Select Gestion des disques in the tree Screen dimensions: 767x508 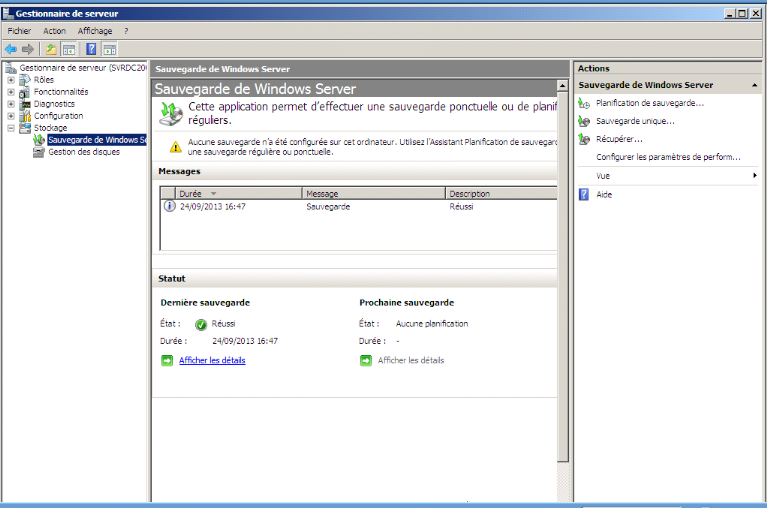pyautogui.click(x=84, y=152)
